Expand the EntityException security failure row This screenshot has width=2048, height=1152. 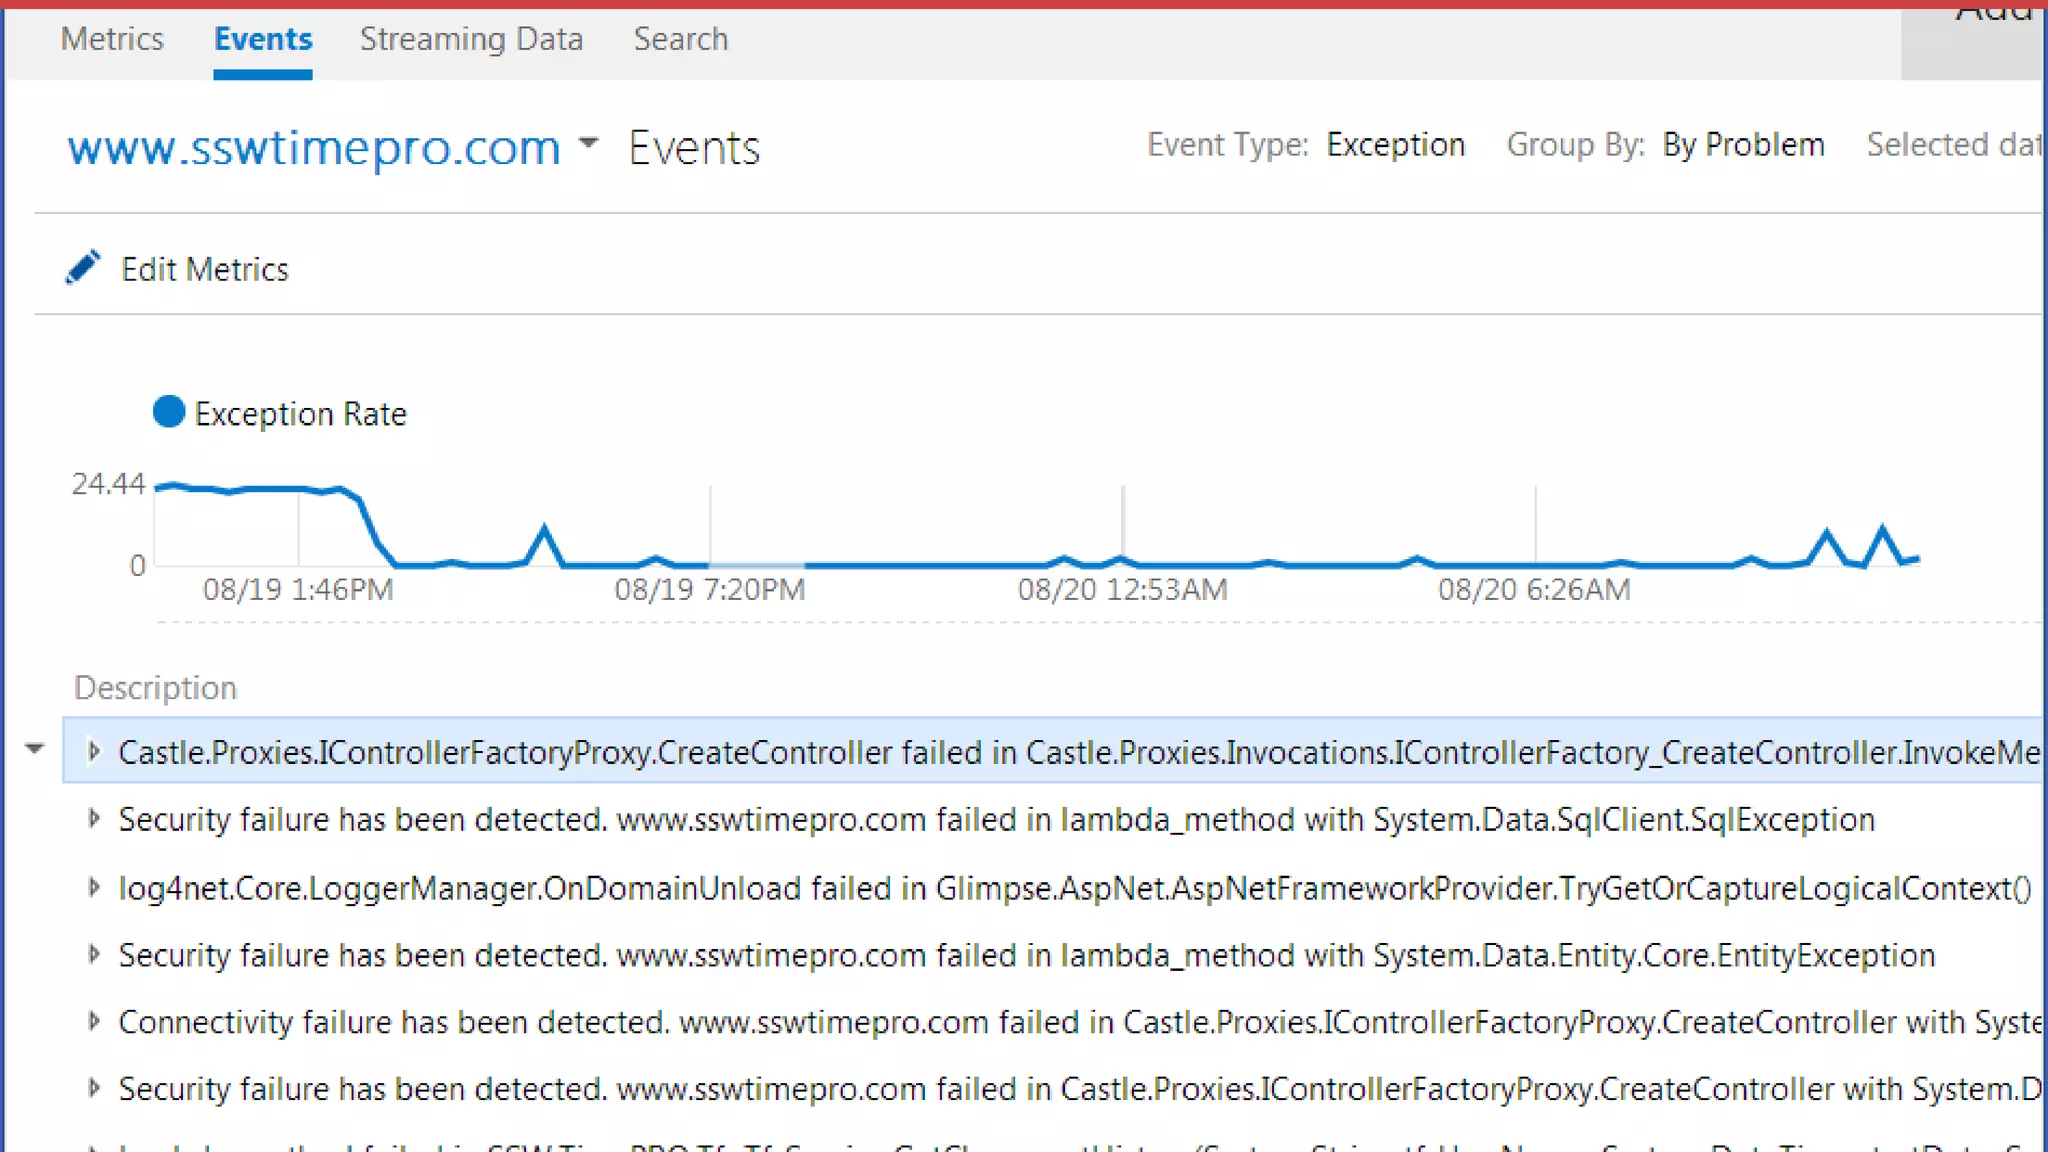coord(94,954)
